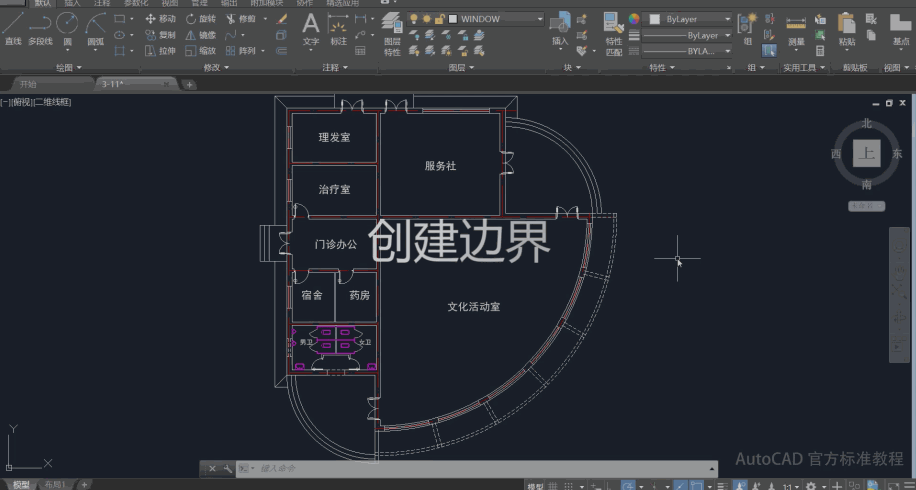Image resolution: width=916 pixels, height=490 pixels.
Task: Switch to the 模型 (Model) layout tab
Action: (x=21, y=485)
